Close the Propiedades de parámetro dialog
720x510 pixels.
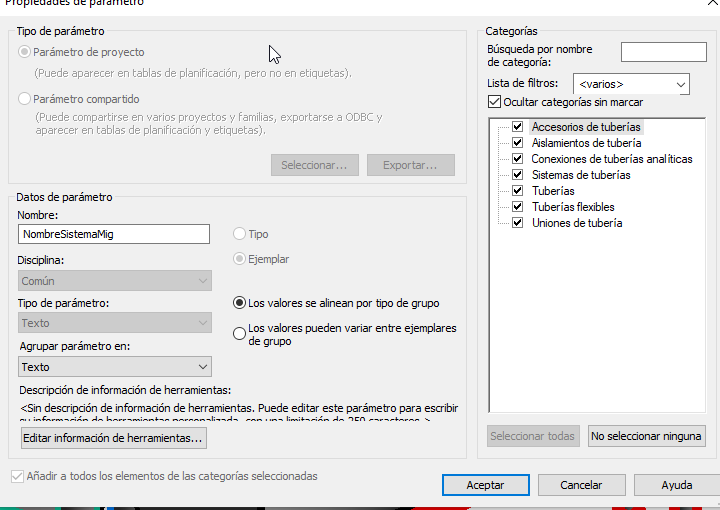(713, 2)
